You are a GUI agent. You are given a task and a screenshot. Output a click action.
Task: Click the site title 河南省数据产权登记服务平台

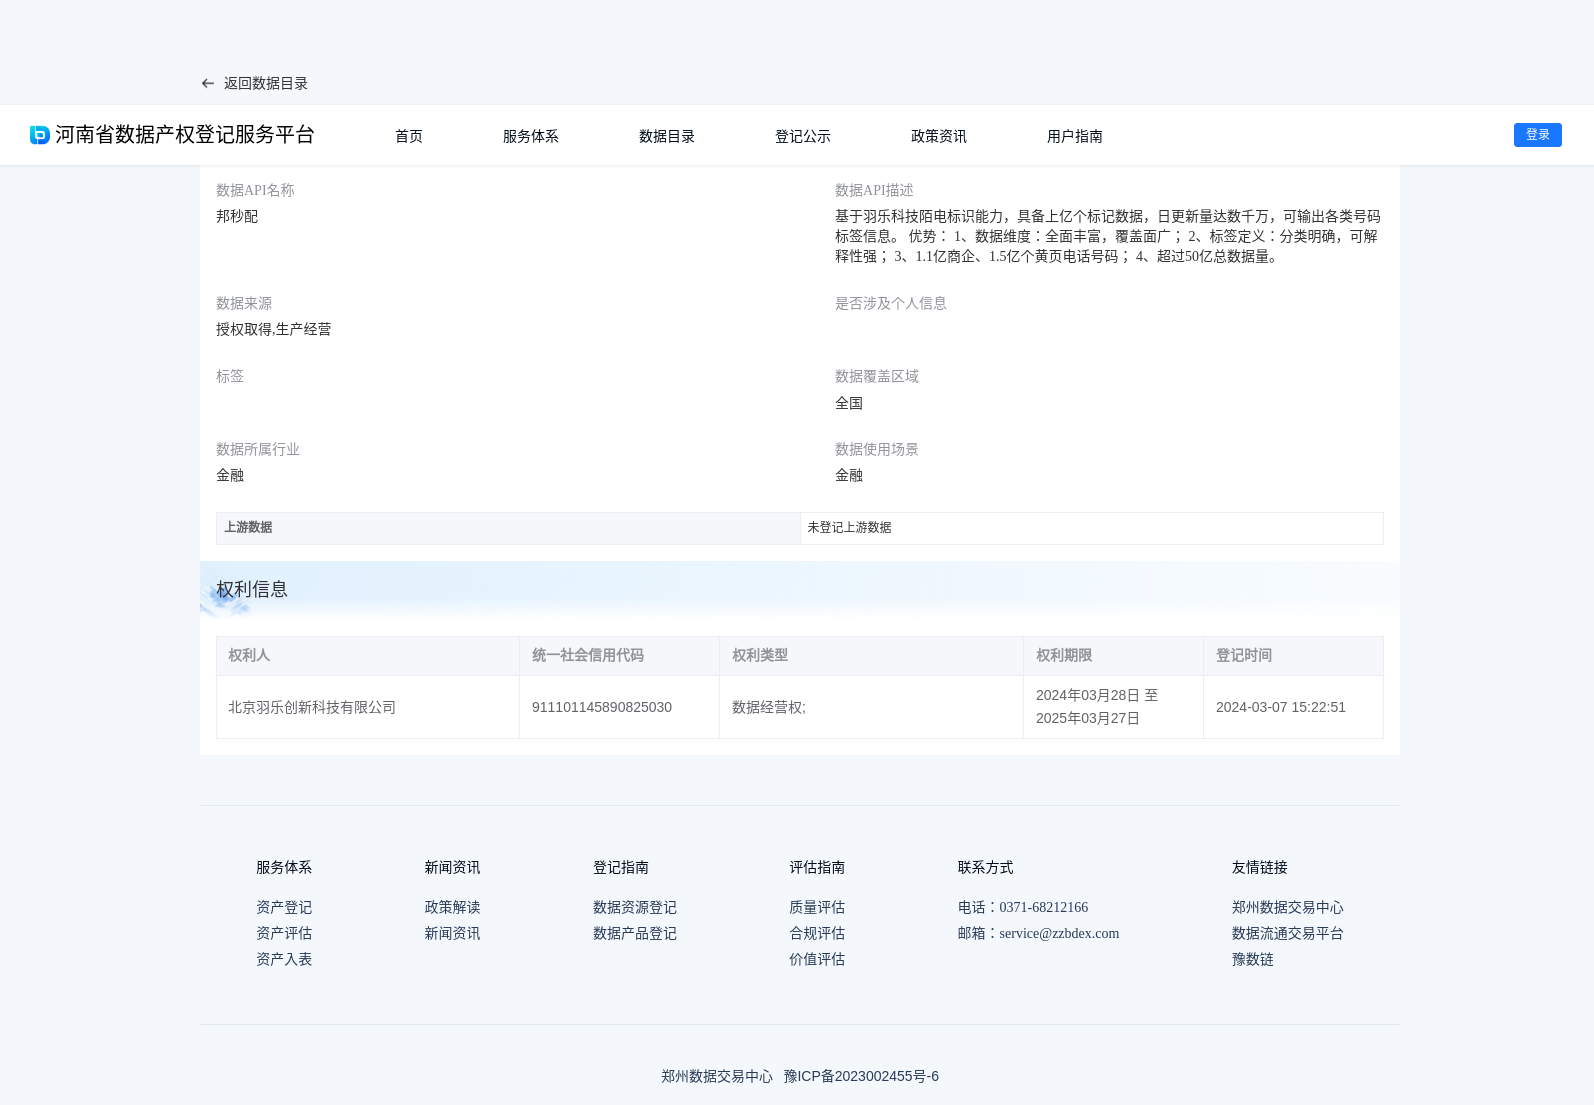tap(185, 135)
